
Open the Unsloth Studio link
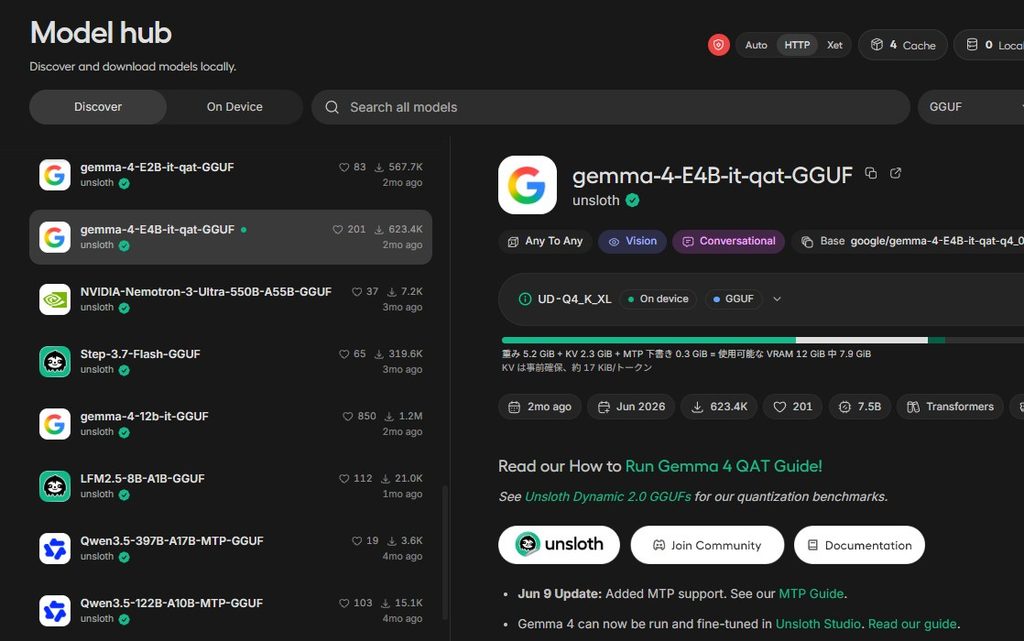[x=818, y=624]
